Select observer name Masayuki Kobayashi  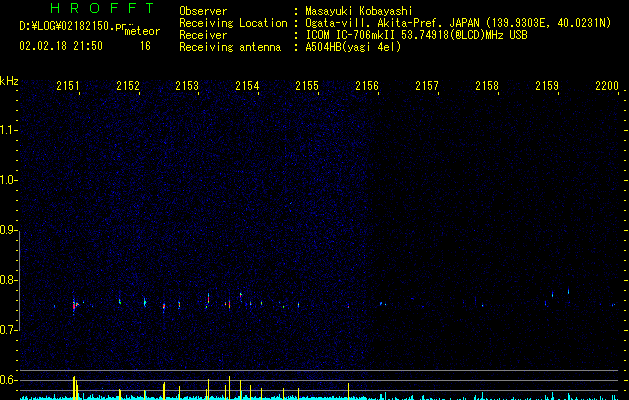coord(359,11)
